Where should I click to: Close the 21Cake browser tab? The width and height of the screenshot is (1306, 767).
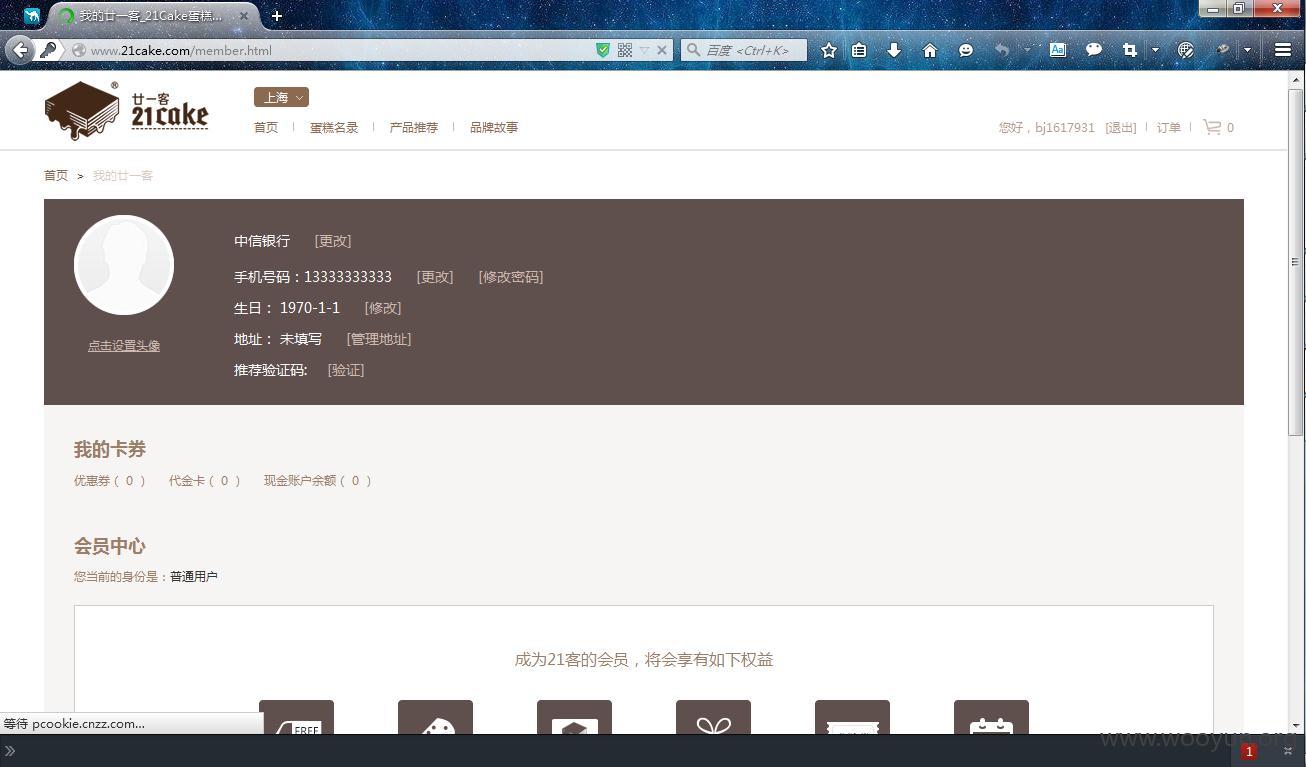[x=243, y=16]
